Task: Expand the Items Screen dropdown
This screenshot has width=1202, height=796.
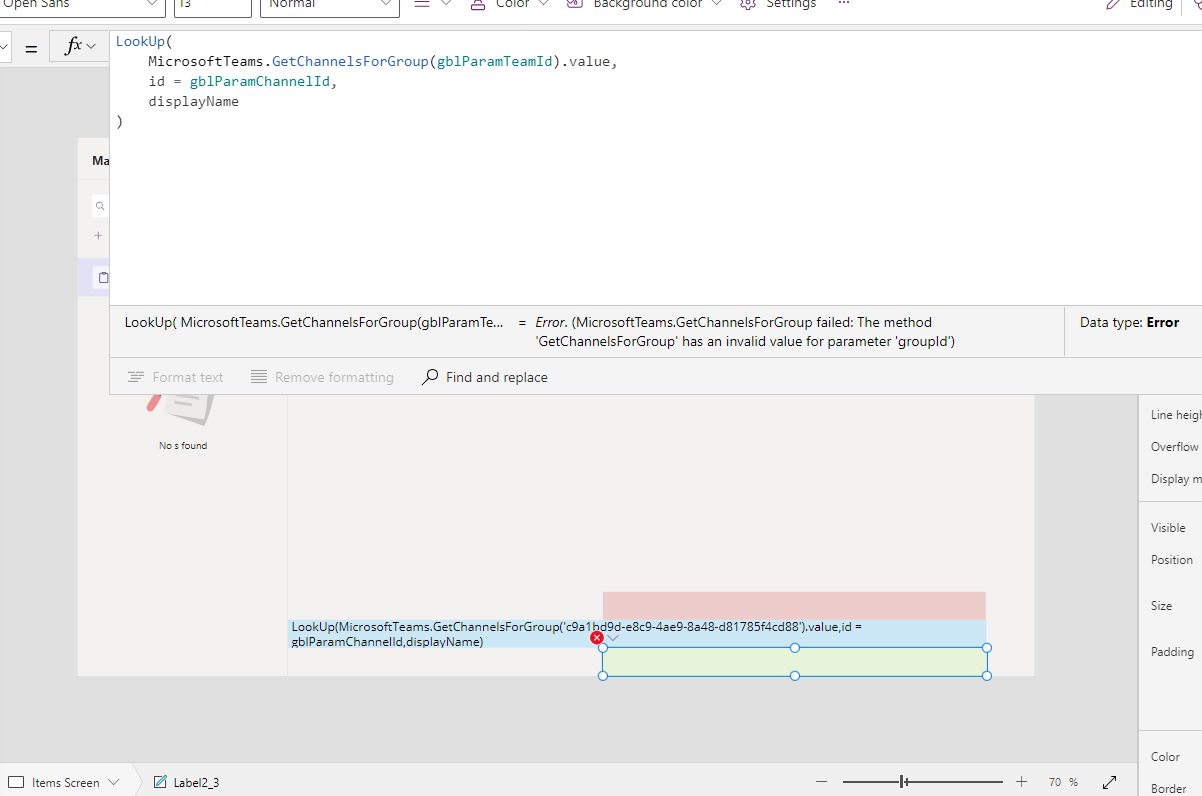Action: pyautogui.click(x=114, y=782)
